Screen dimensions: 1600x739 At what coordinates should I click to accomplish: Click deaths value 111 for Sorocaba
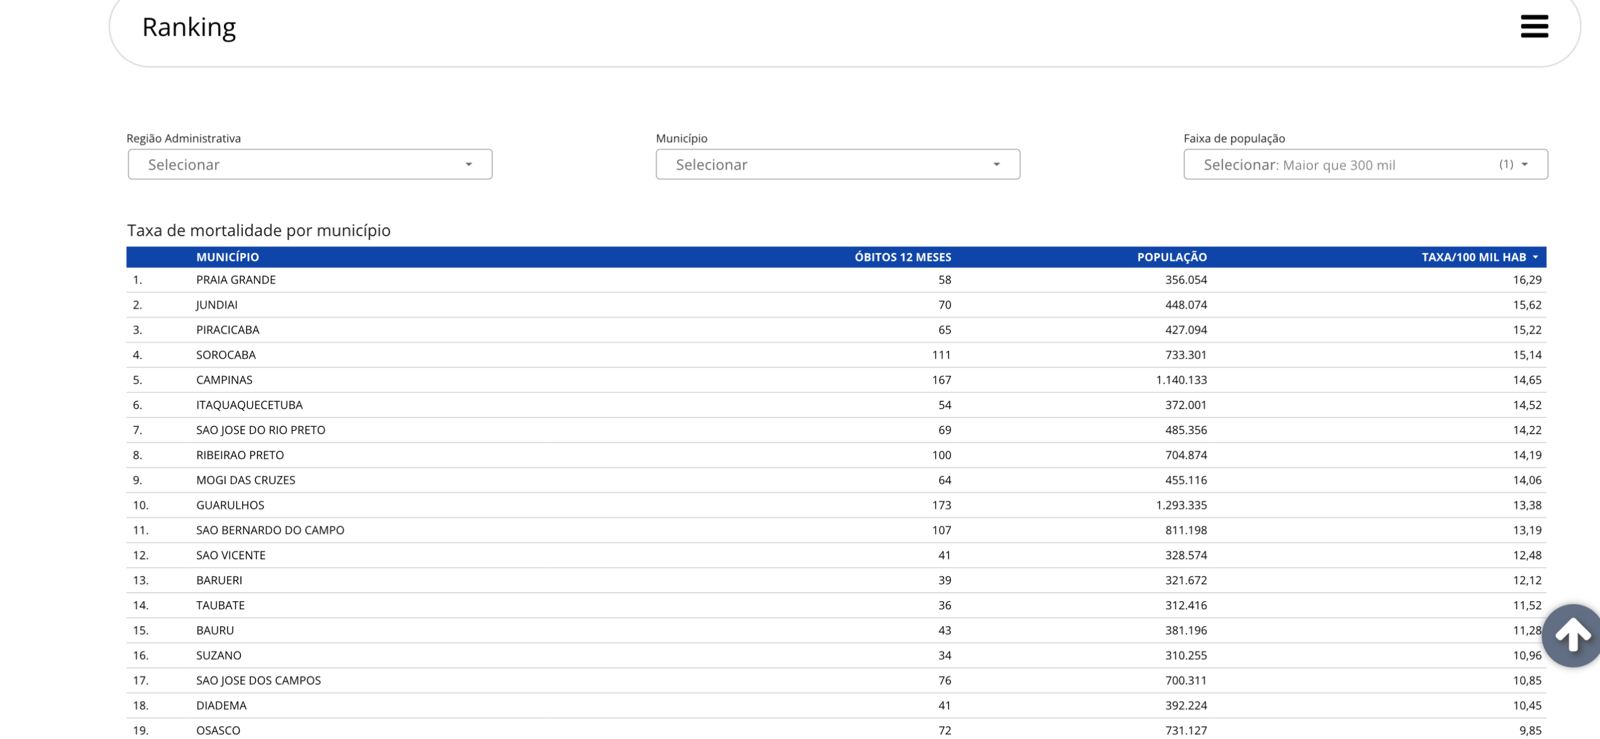941,355
